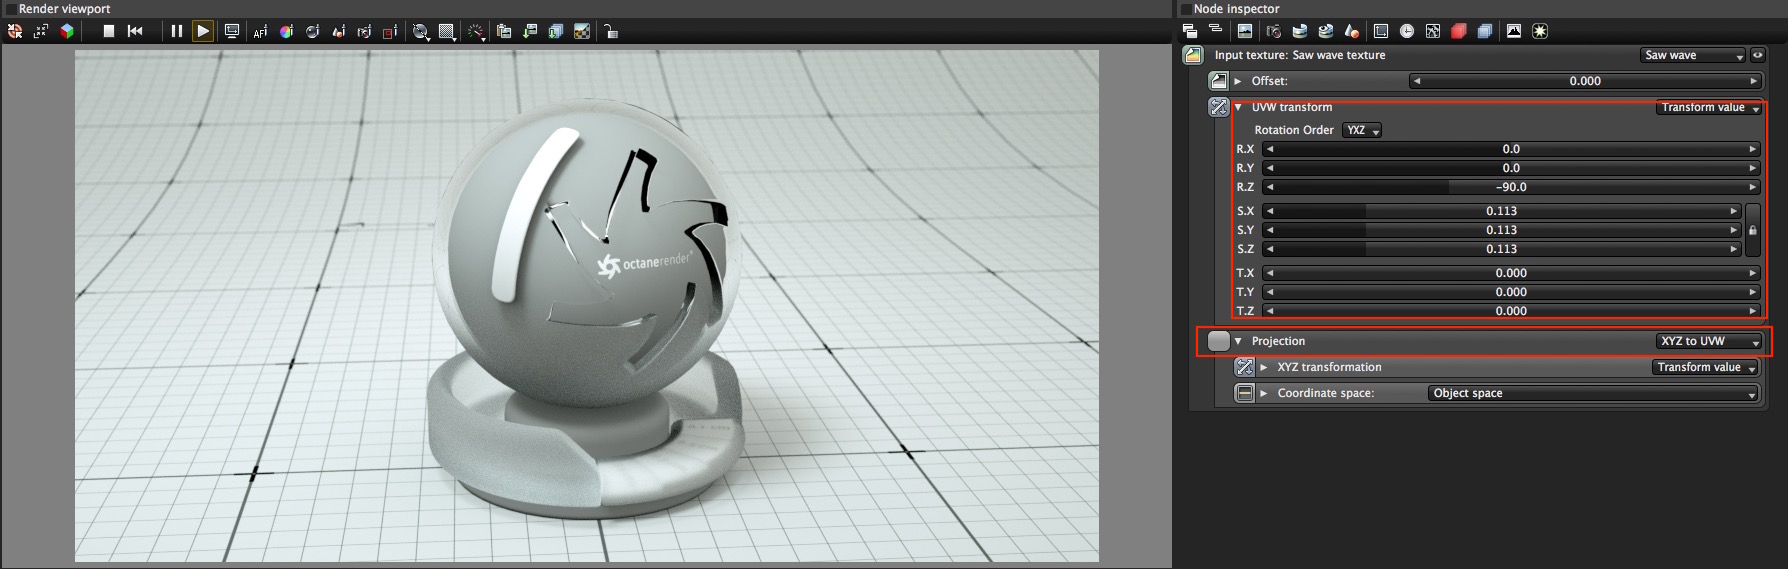Click the S.Y scale slider value 0.113
The image size is (1788, 569).
pos(1501,230)
